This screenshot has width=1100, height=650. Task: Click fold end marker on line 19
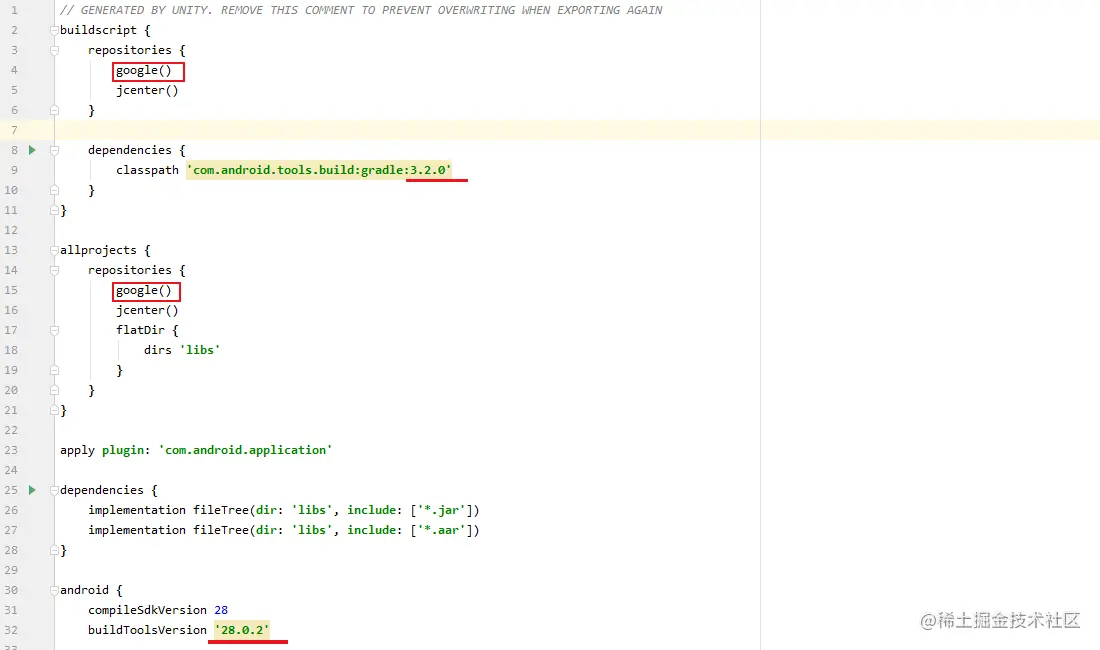click(54, 370)
